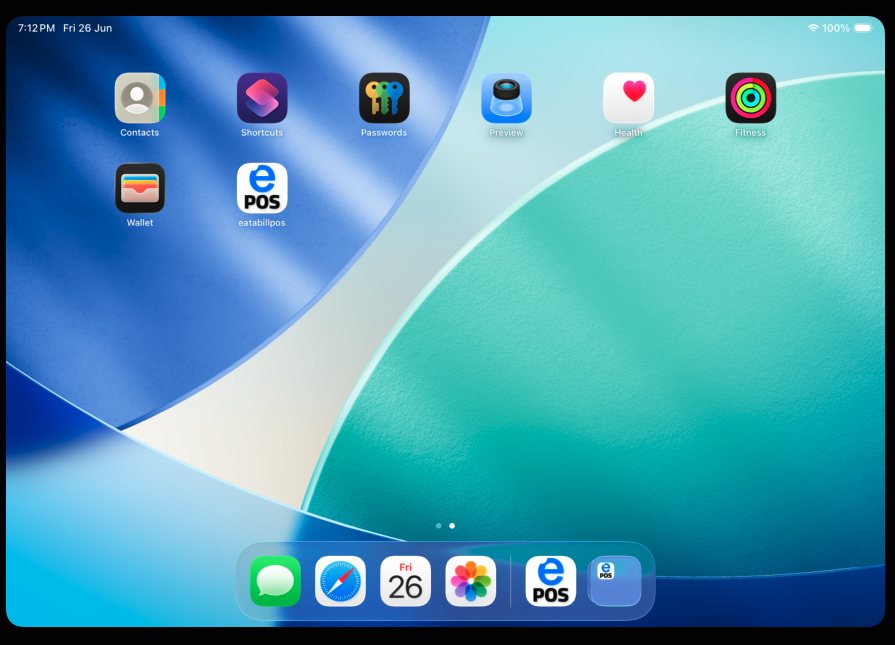The width and height of the screenshot is (895, 645).
Task: Open Messages in the dock
Action: pos(275,581)
